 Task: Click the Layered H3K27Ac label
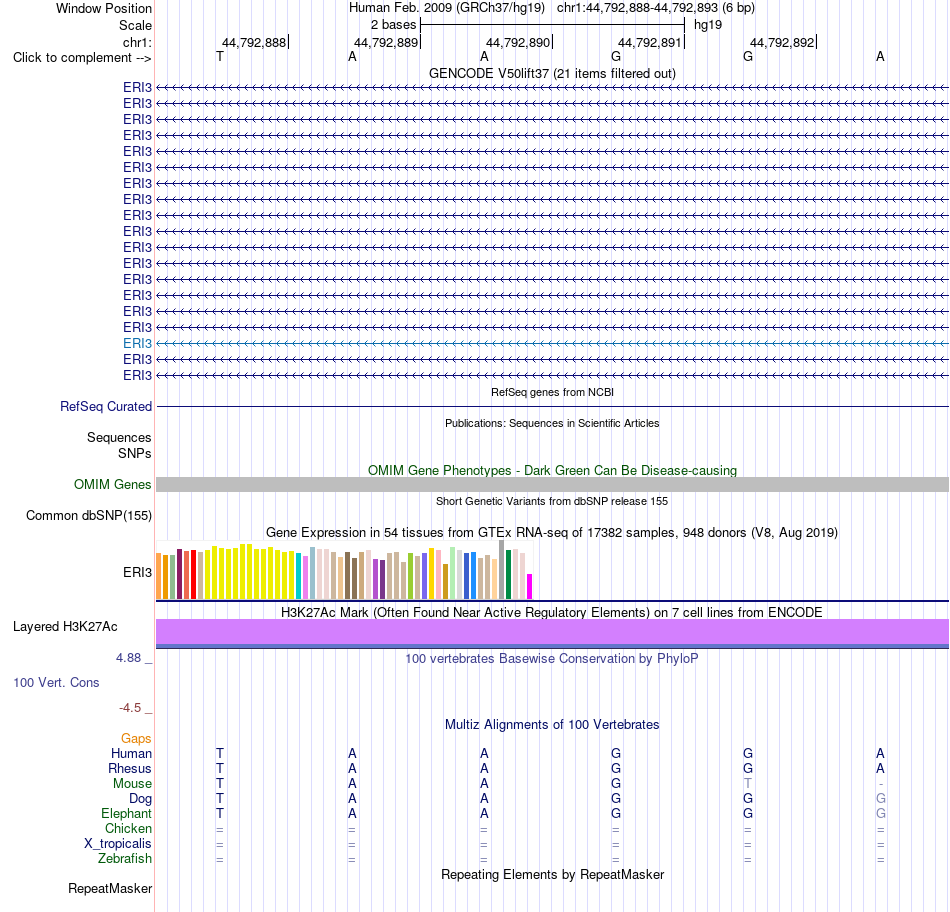click(65, 627)
